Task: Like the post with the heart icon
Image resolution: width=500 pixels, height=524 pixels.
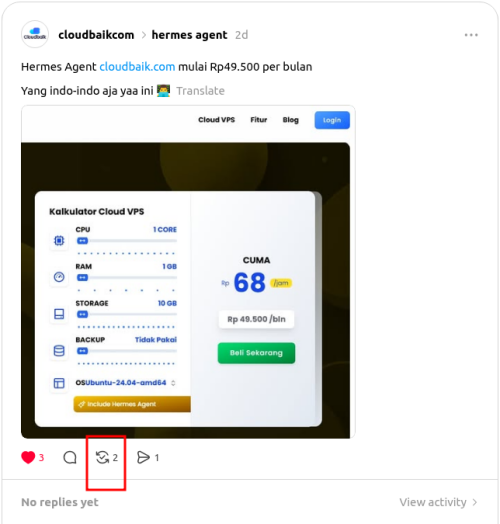Action: [x=28, y=457]
